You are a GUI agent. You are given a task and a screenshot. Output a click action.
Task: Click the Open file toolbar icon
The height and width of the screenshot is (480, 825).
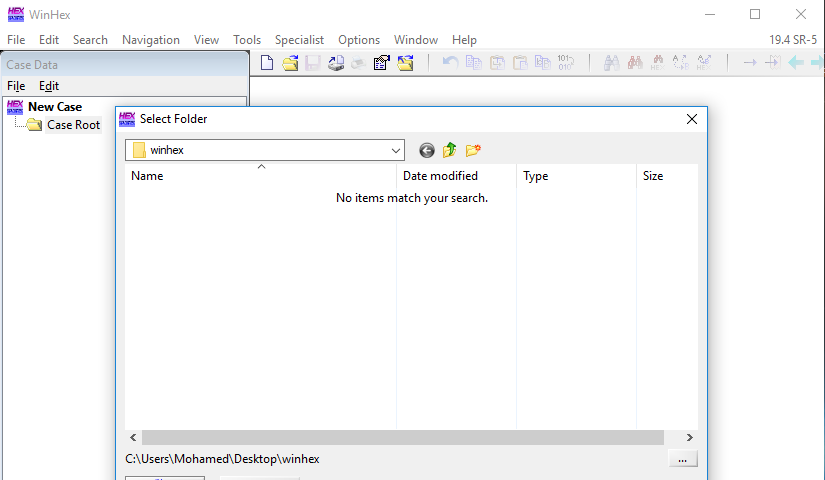point(290,63)
